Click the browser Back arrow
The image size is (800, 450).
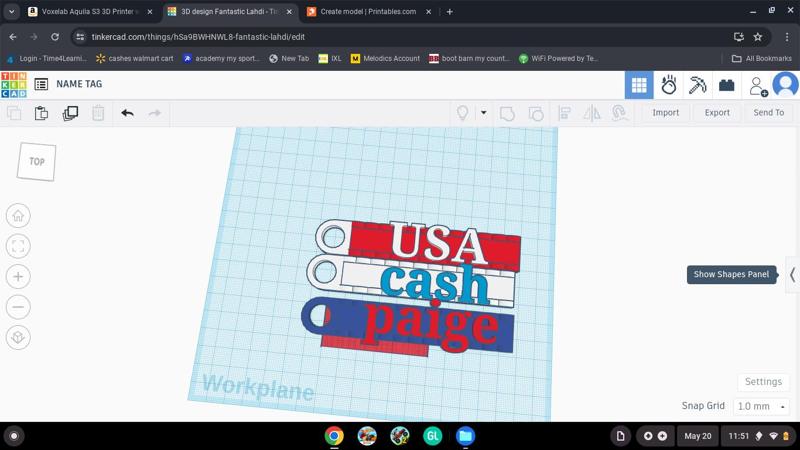[13, 37]
